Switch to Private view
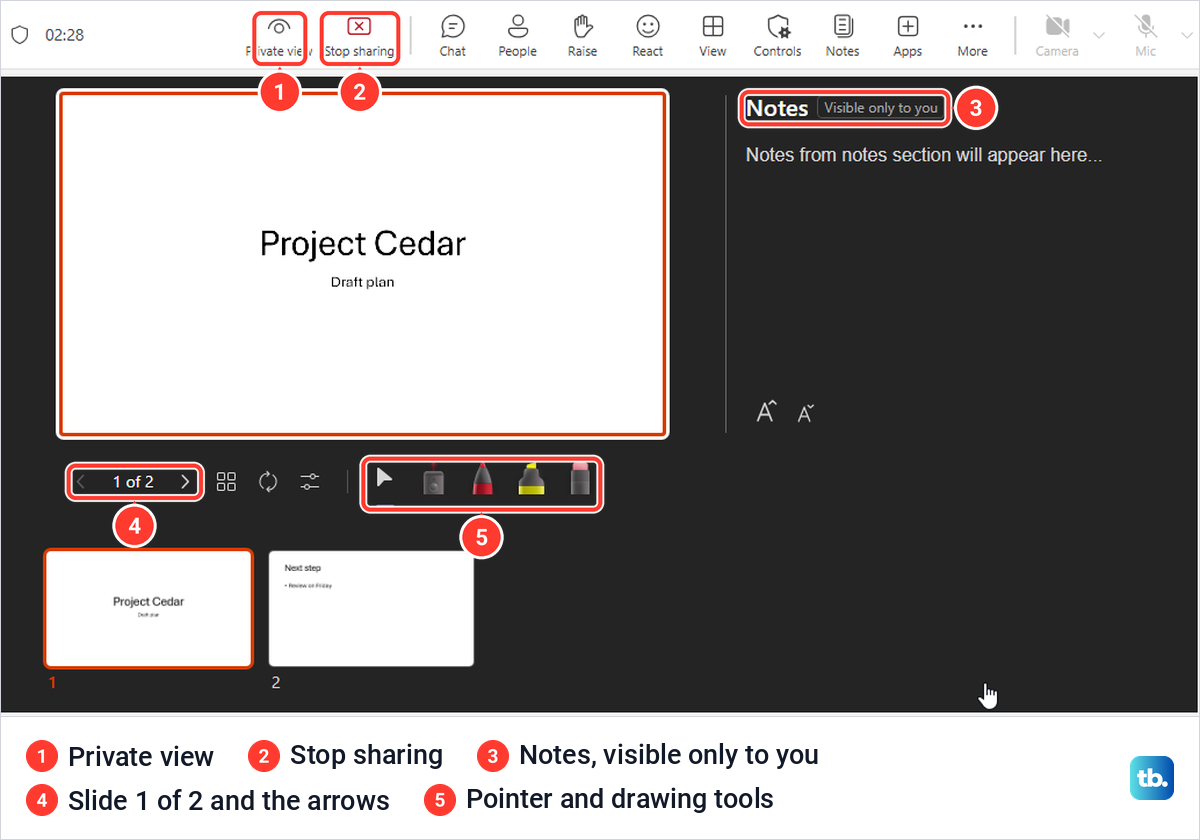This screenshot has height=840, width=1200. [279, 36]
